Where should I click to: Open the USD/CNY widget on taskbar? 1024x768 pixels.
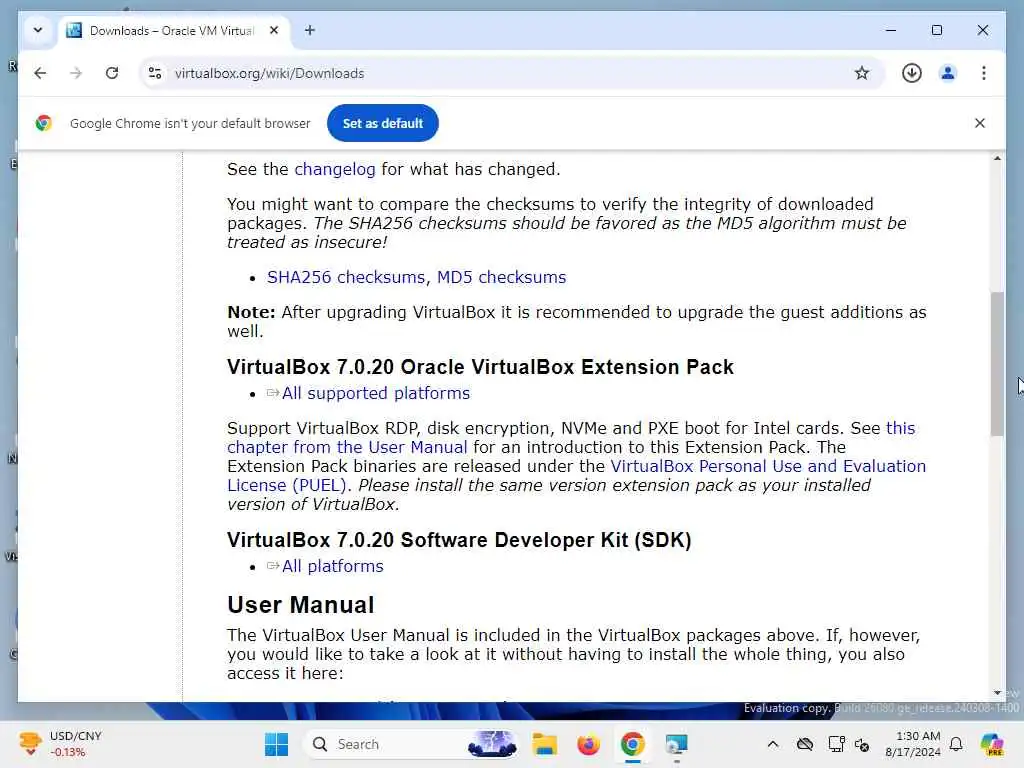coord(60,744)
